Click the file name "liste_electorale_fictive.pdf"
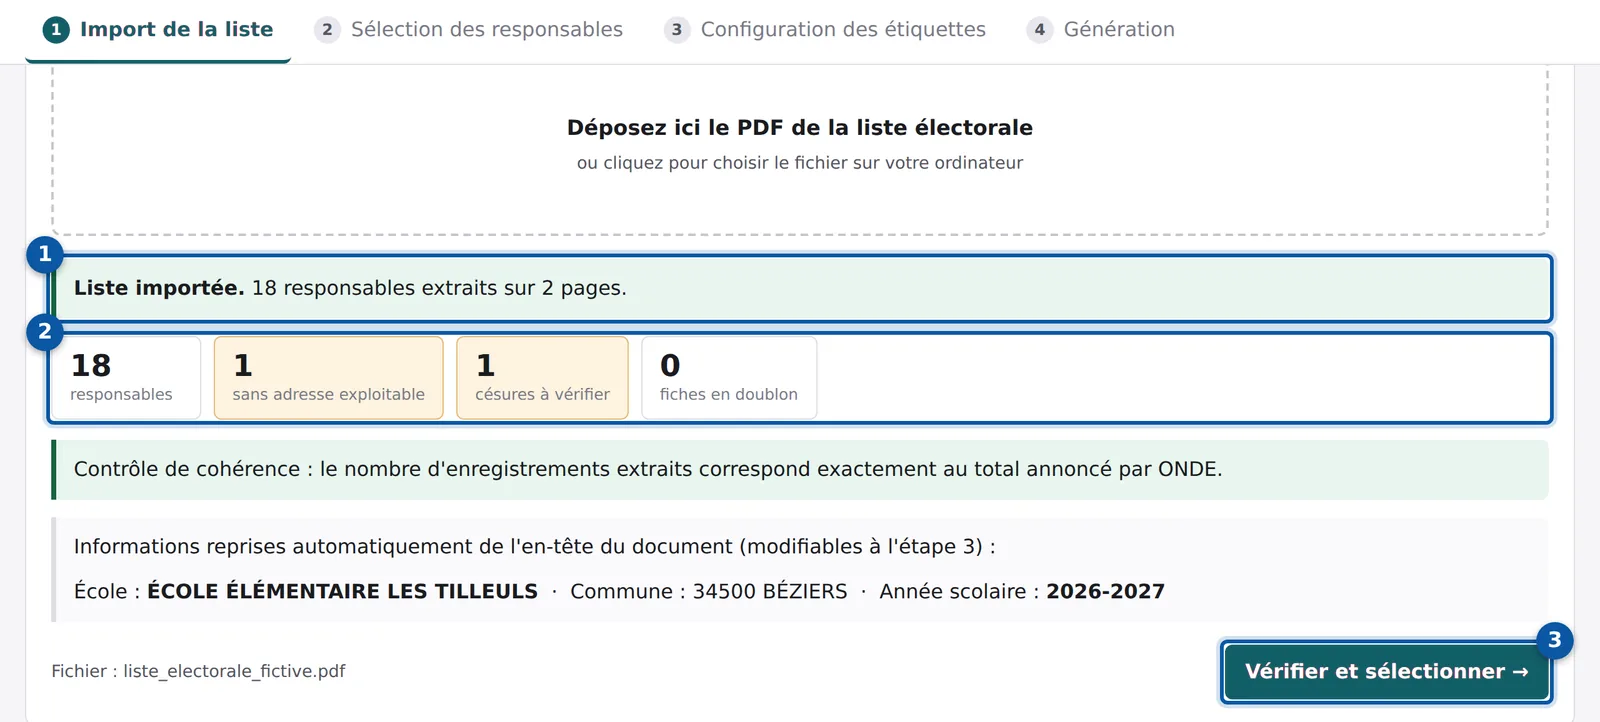The image size is (1600, 722). 234,671
